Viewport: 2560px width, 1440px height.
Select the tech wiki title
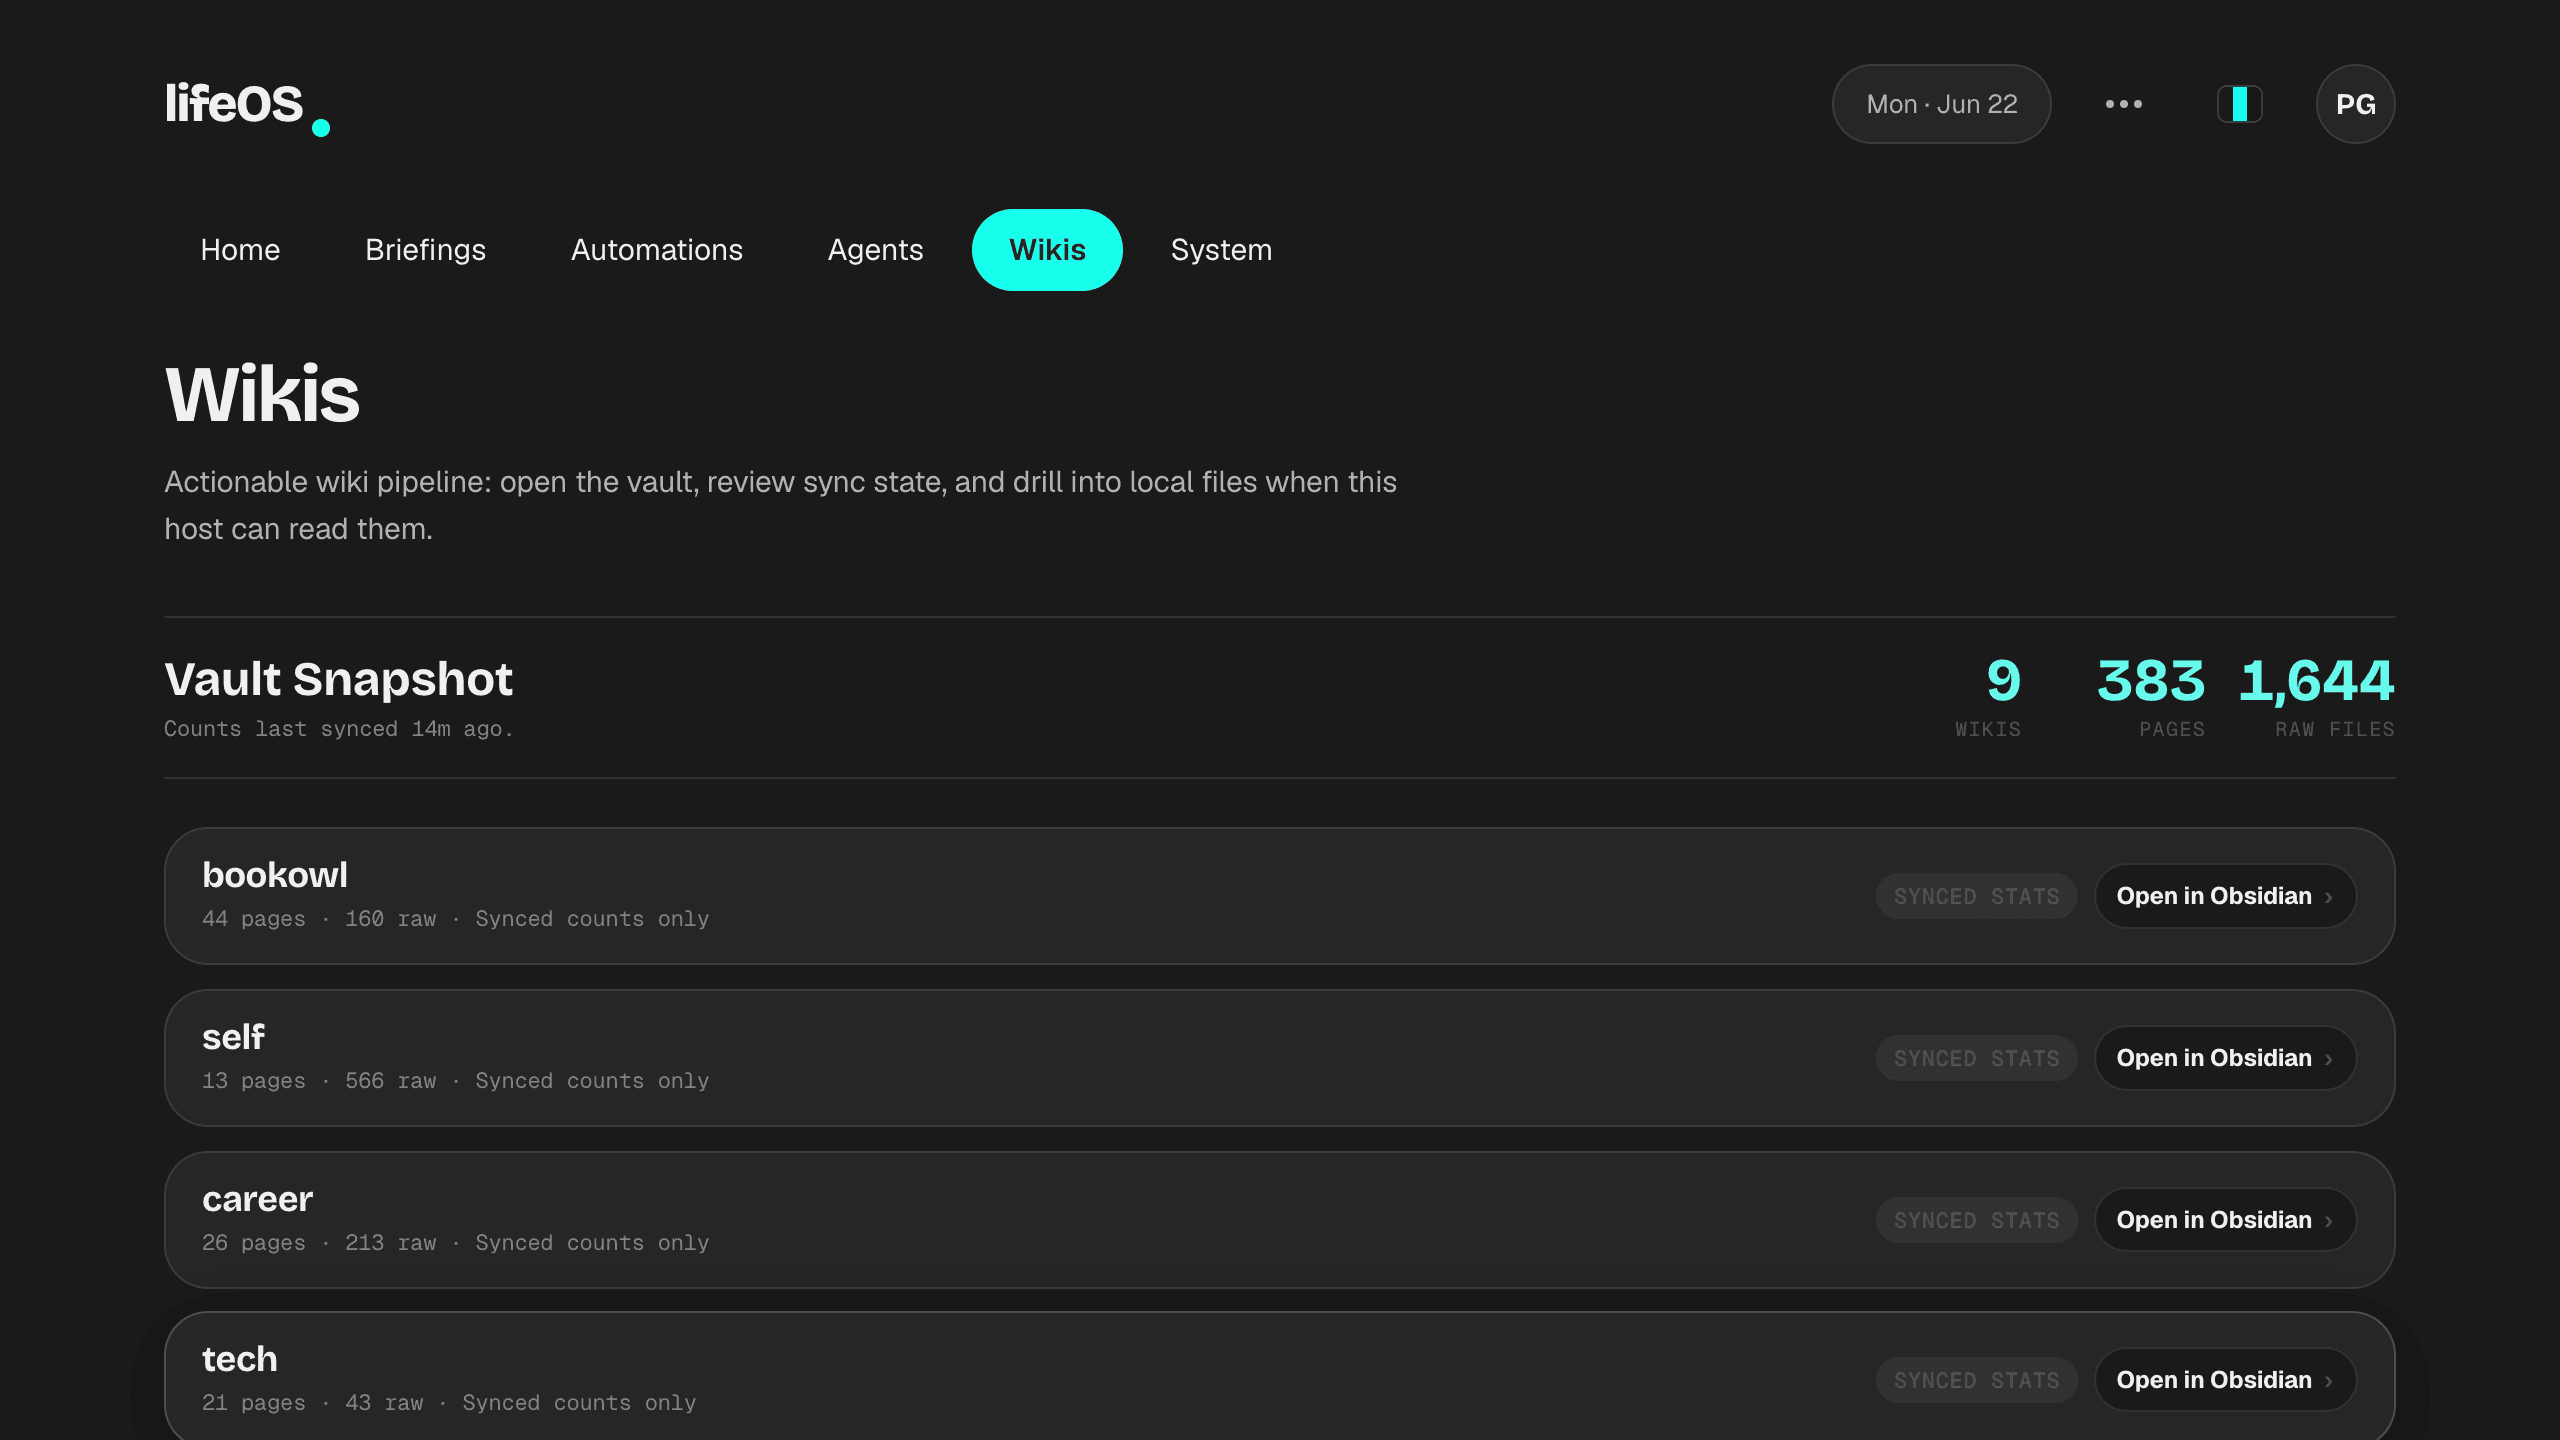click(240, 1359)
